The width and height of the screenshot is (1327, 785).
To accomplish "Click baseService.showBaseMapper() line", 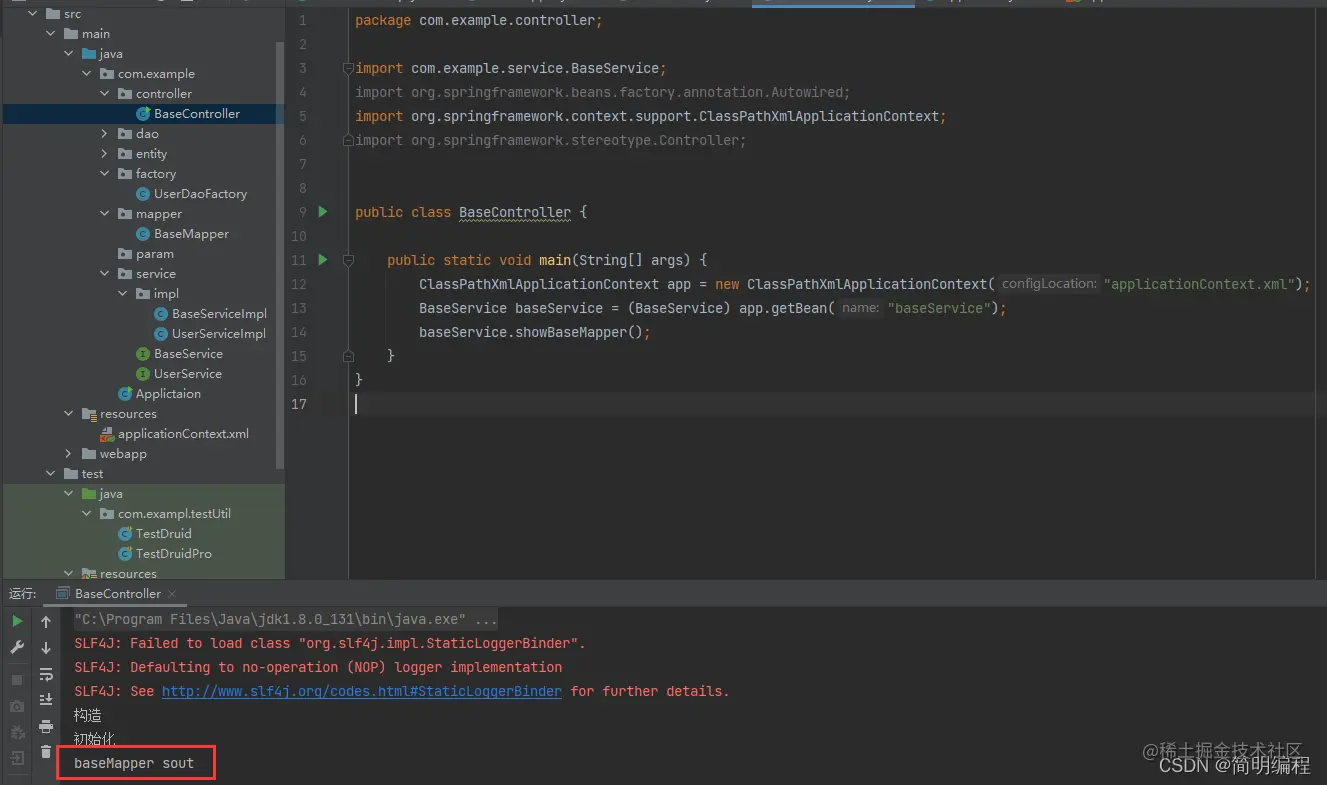I will 535,332.
